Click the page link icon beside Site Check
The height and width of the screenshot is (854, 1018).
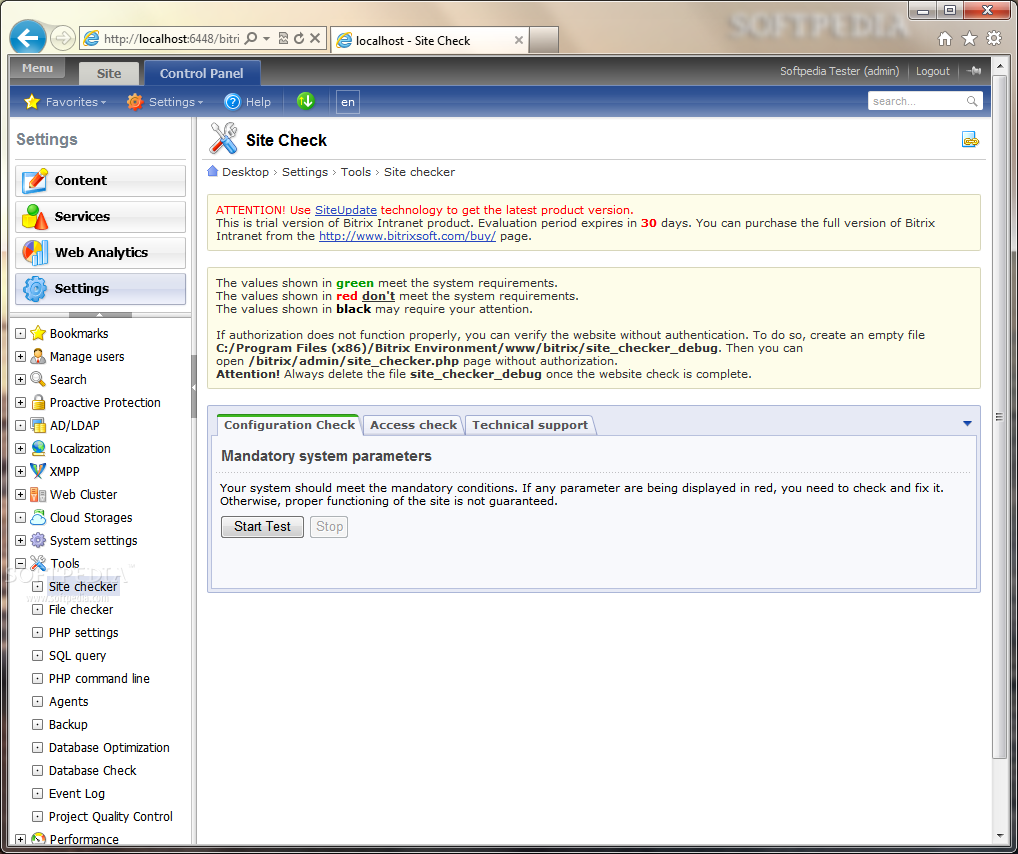pos(970,140)
